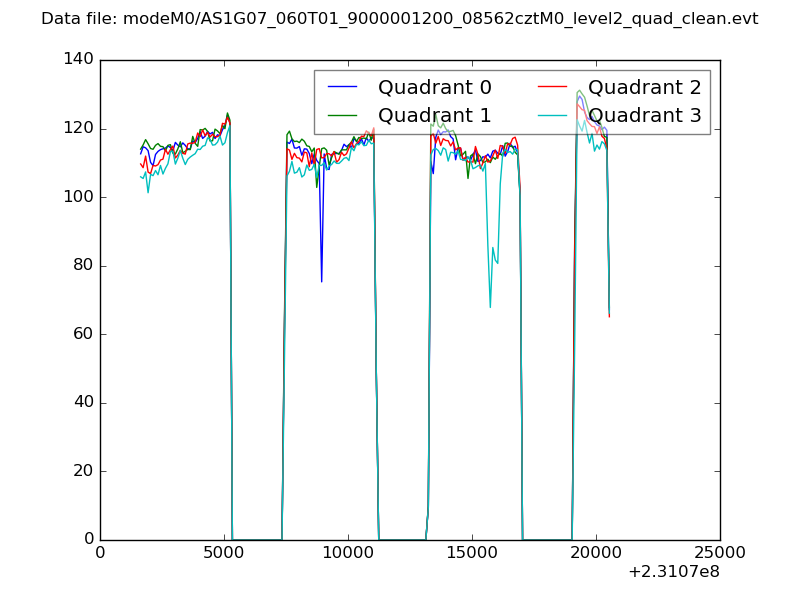Click the 20000 tick on x-axis

[x=596, y=553]
